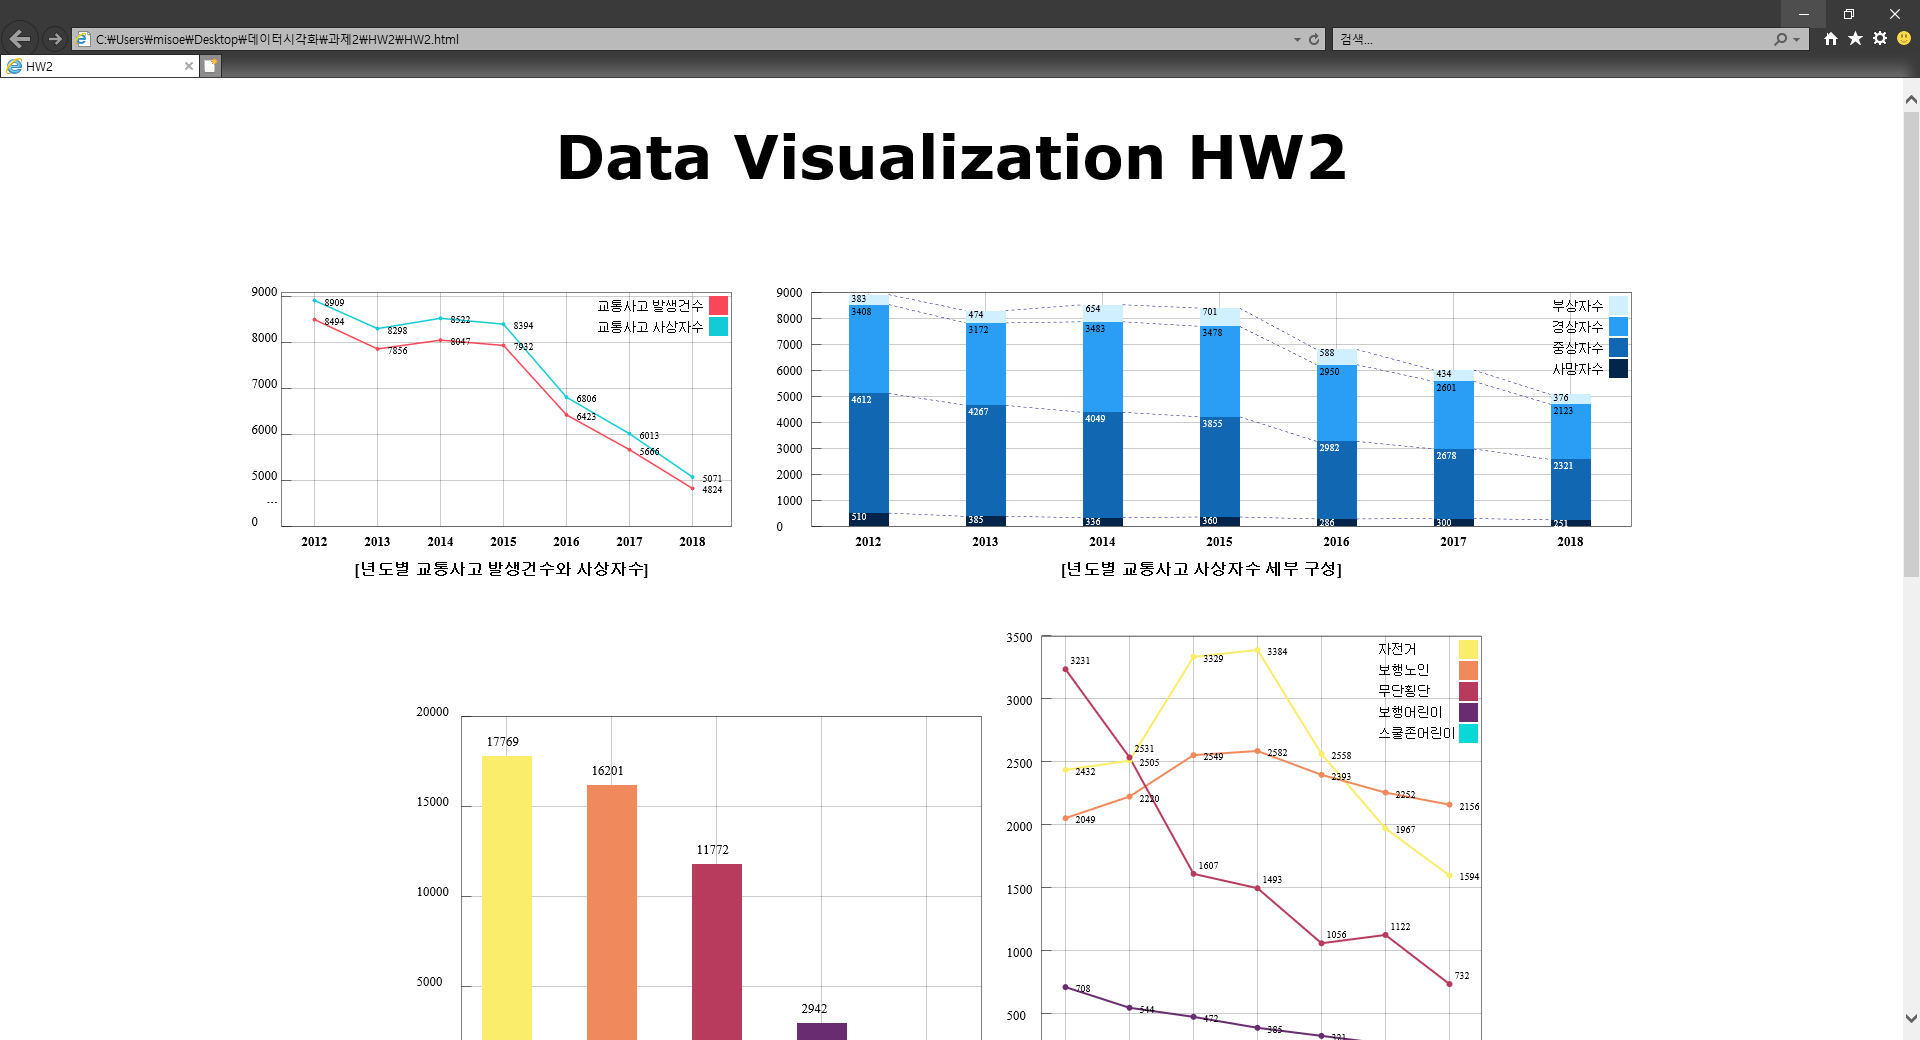
Task: Click the smiley feedback icon
Action: [x=1903, y=39]
